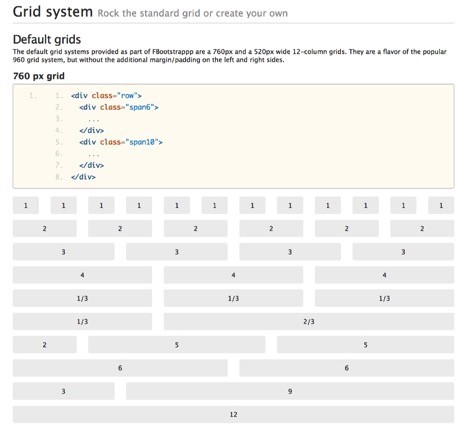Select the first 6 column grid block
The height and width of the screenshot is (435, 470).
click(120, 368)
